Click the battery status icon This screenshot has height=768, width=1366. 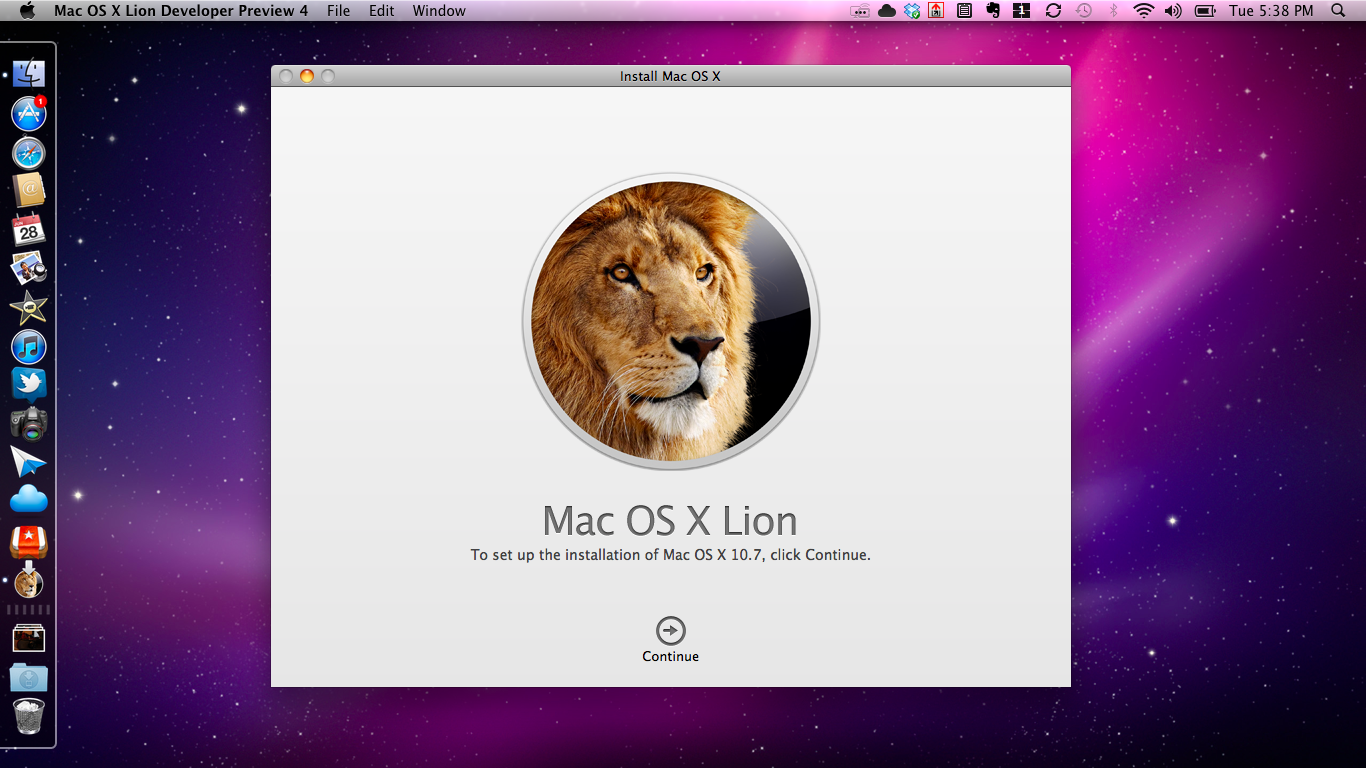[x=1205, y=11]
